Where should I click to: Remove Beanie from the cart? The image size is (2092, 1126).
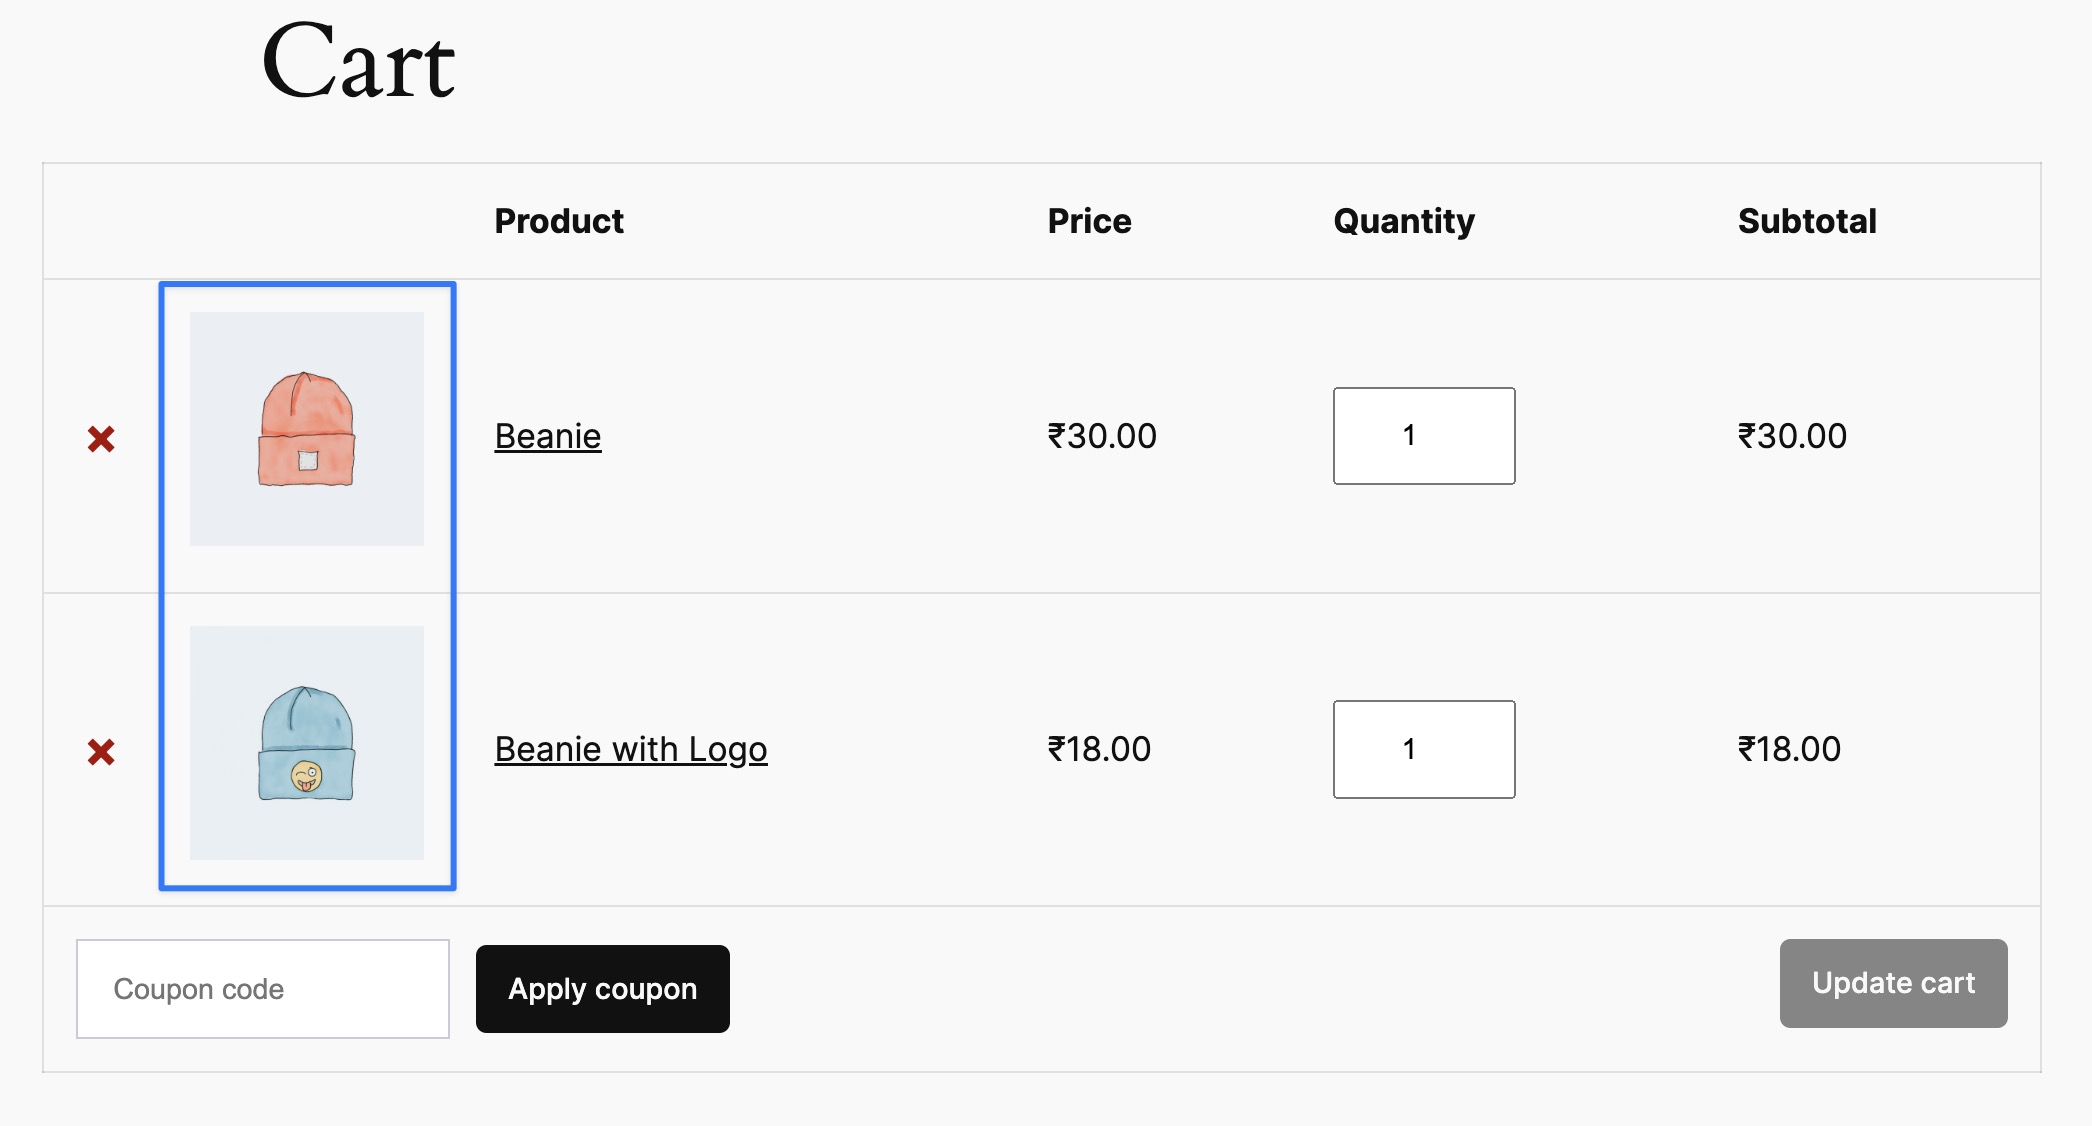(101, 438)
